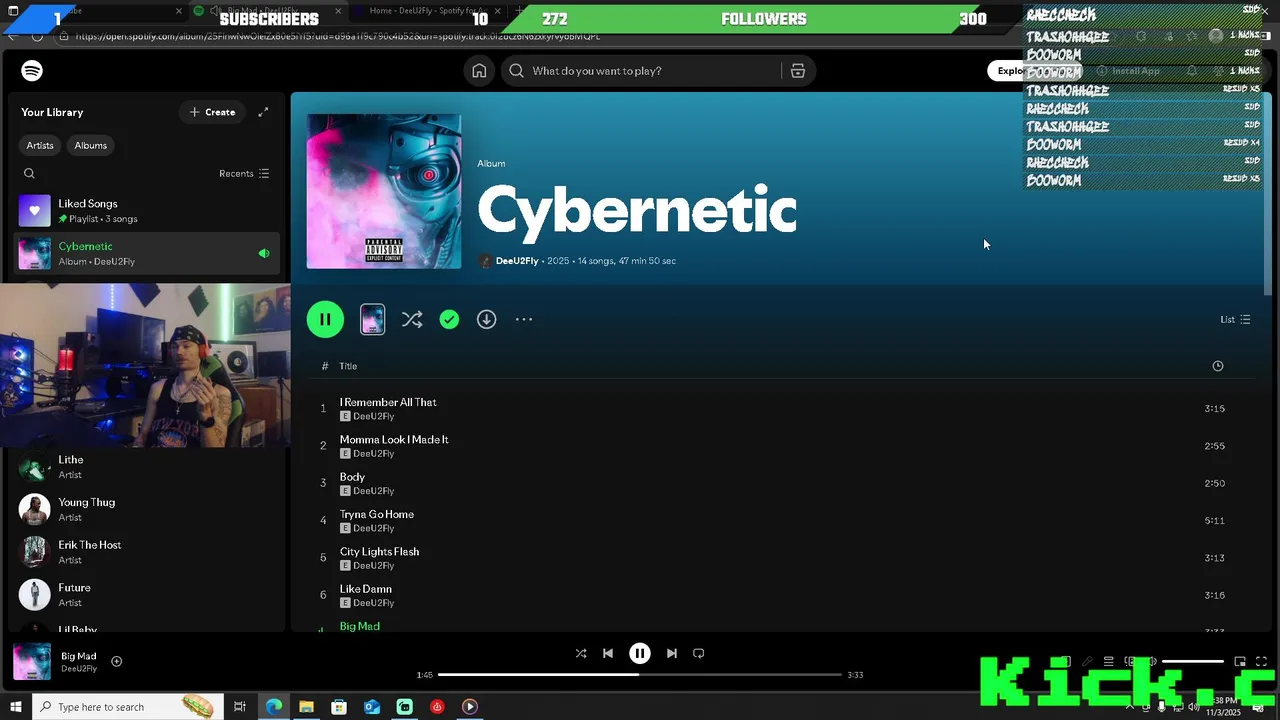
Task: Click the Spotify logo
Action: 32,71
